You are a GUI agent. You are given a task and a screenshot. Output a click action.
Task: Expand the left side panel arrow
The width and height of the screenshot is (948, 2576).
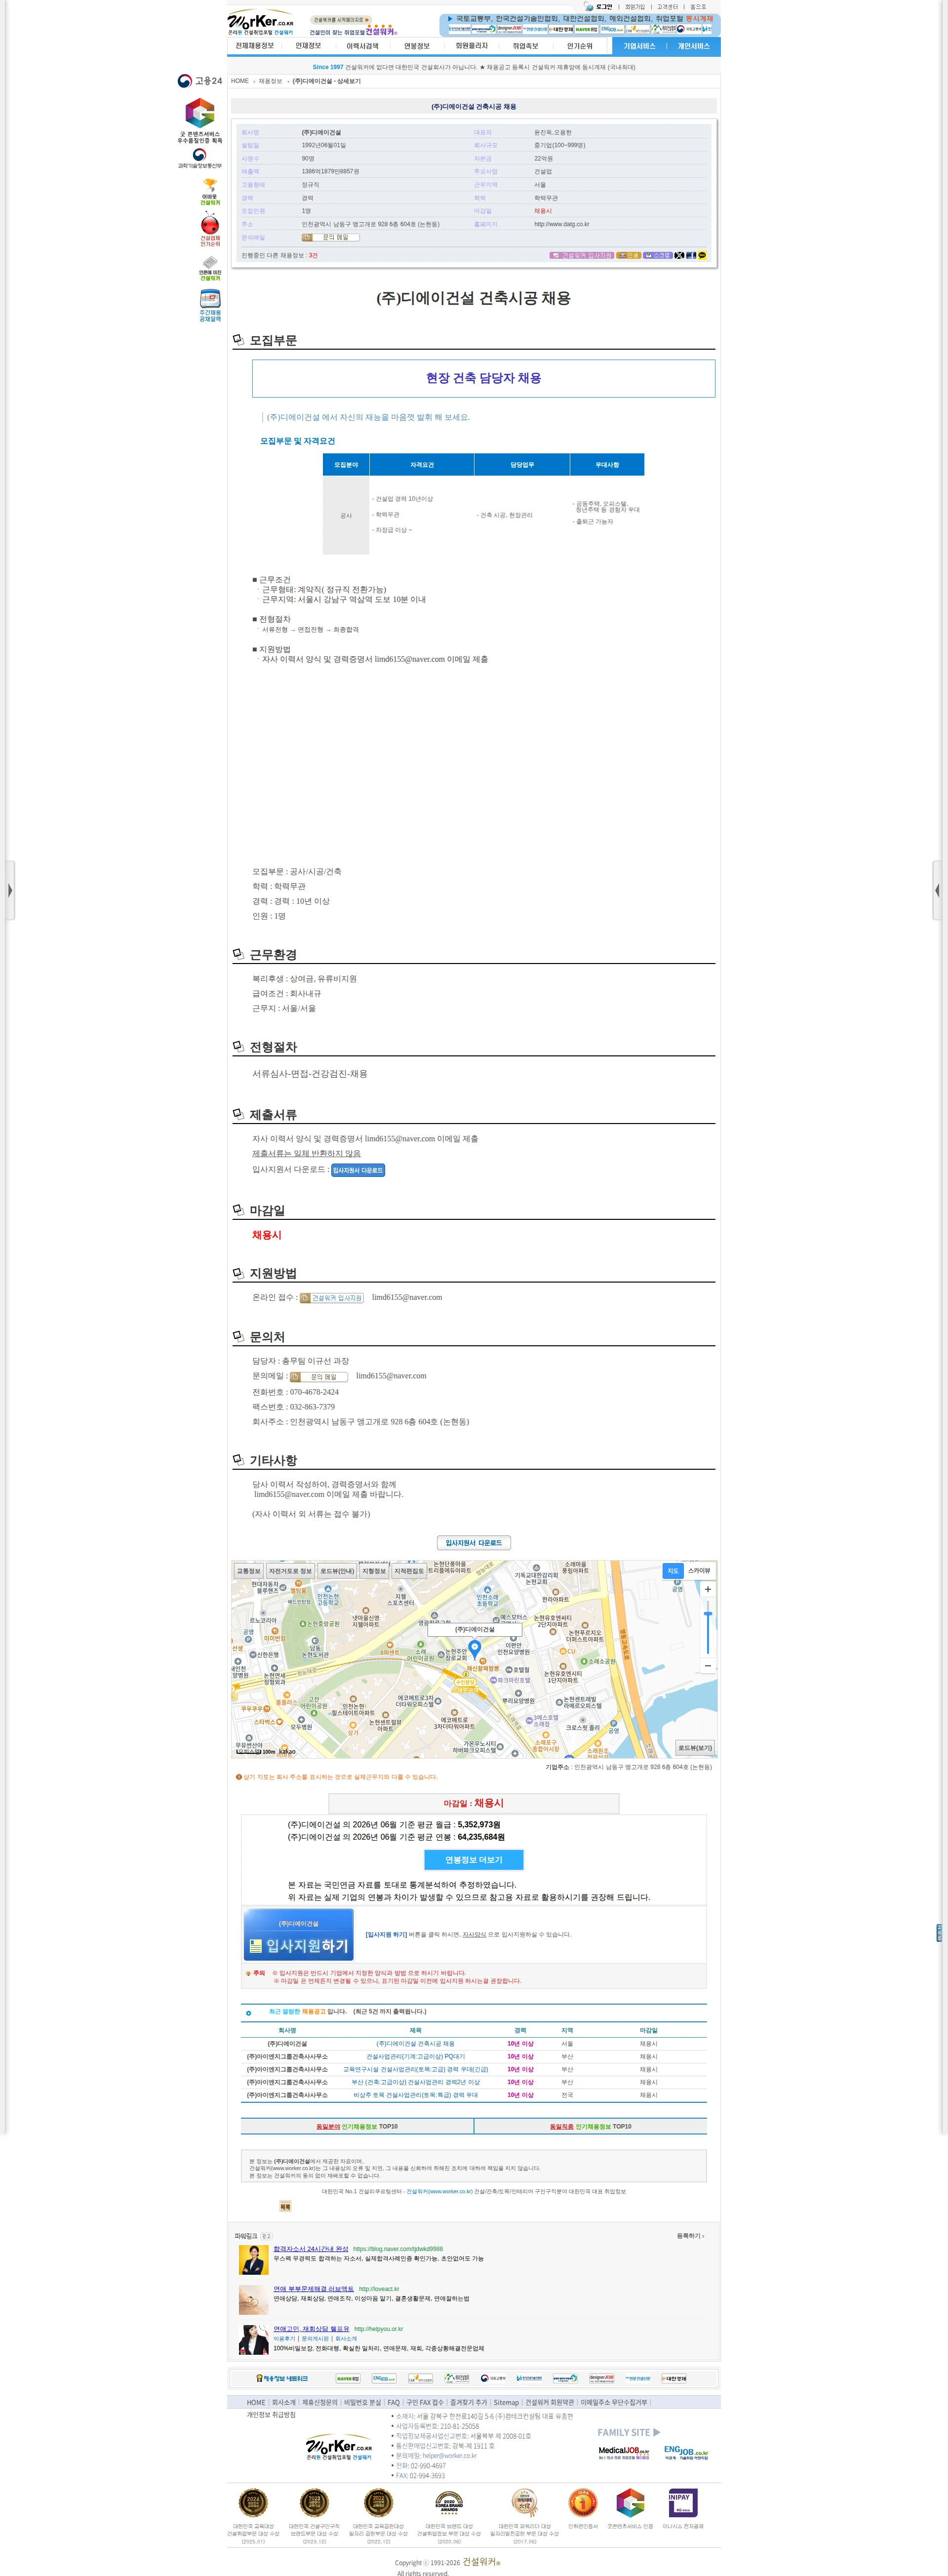(9, 889)
